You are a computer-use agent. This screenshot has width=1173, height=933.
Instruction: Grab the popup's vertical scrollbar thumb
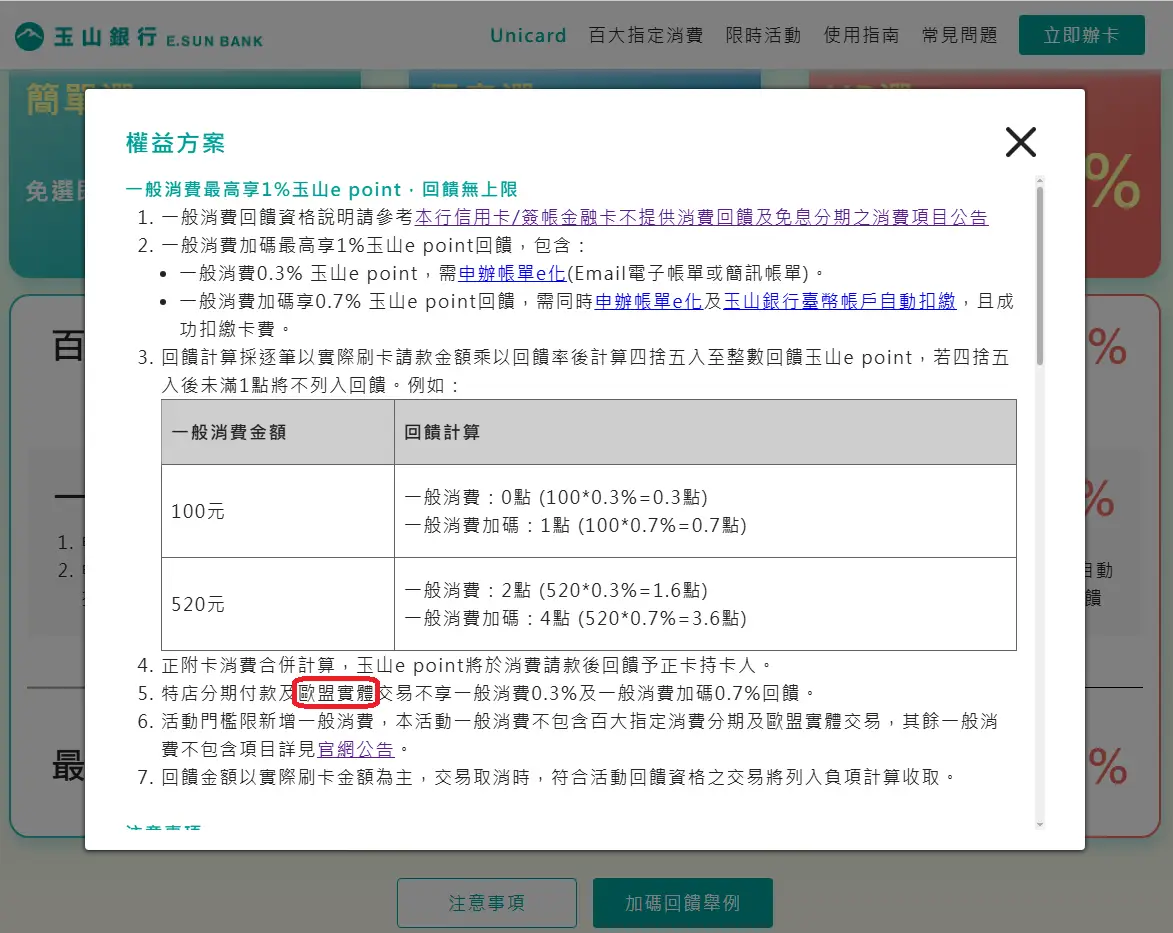pyautogui.click(x=1040, y=275)
